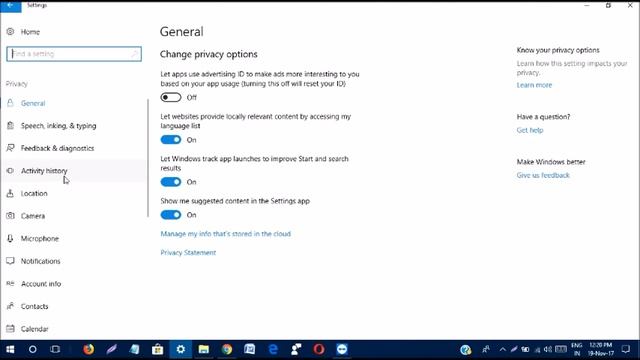Open Speech, inking, & typing settings

pos(58,126)
